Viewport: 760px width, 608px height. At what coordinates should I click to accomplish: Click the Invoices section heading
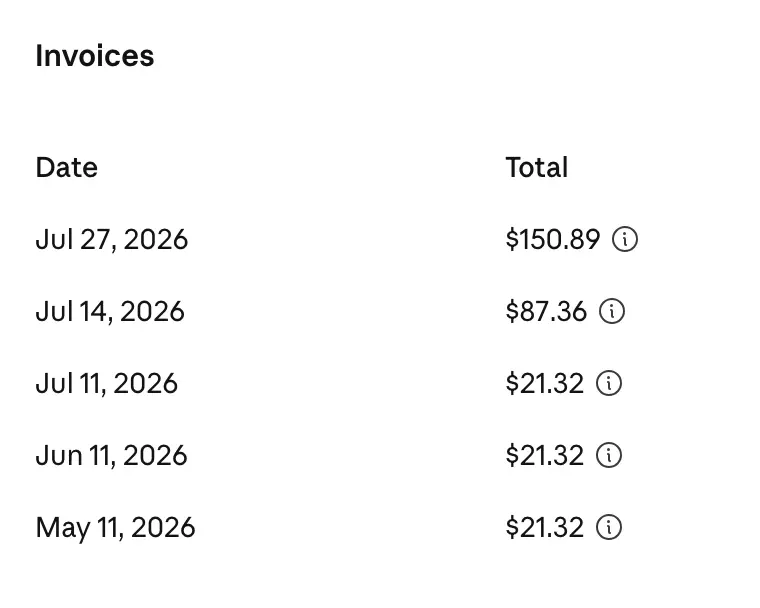95,56
